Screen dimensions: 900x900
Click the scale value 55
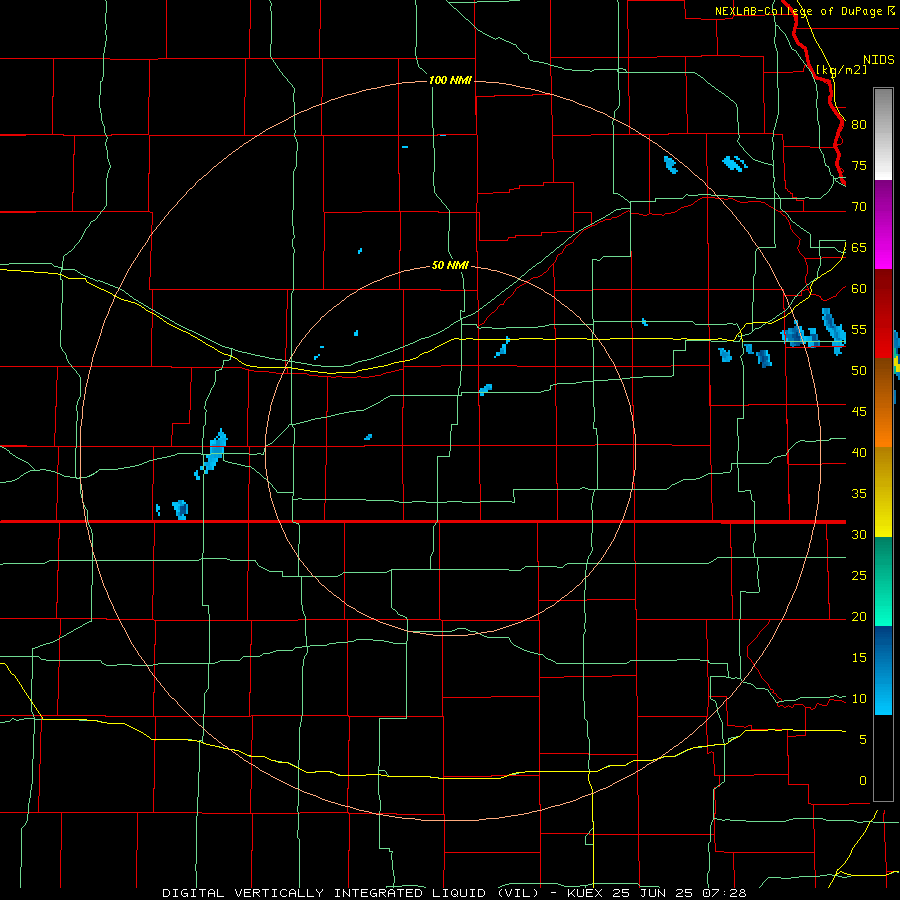point(859,329)
